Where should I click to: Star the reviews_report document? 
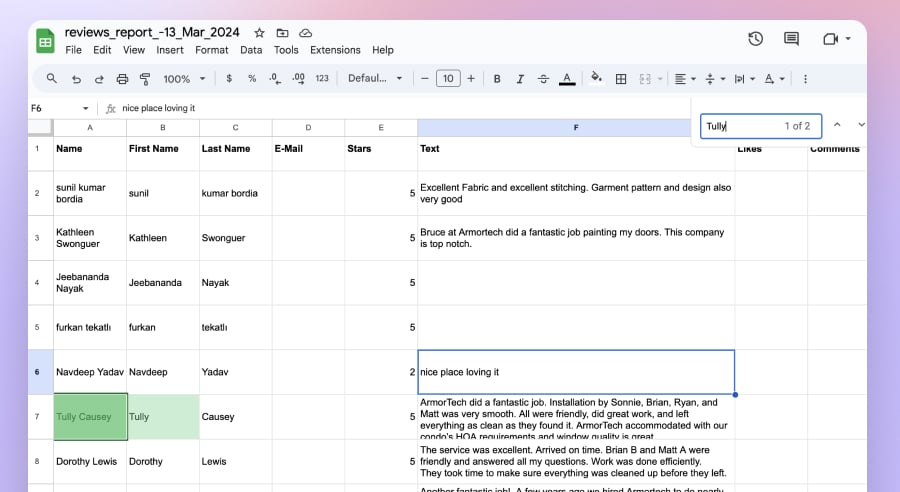coord(260,33)
